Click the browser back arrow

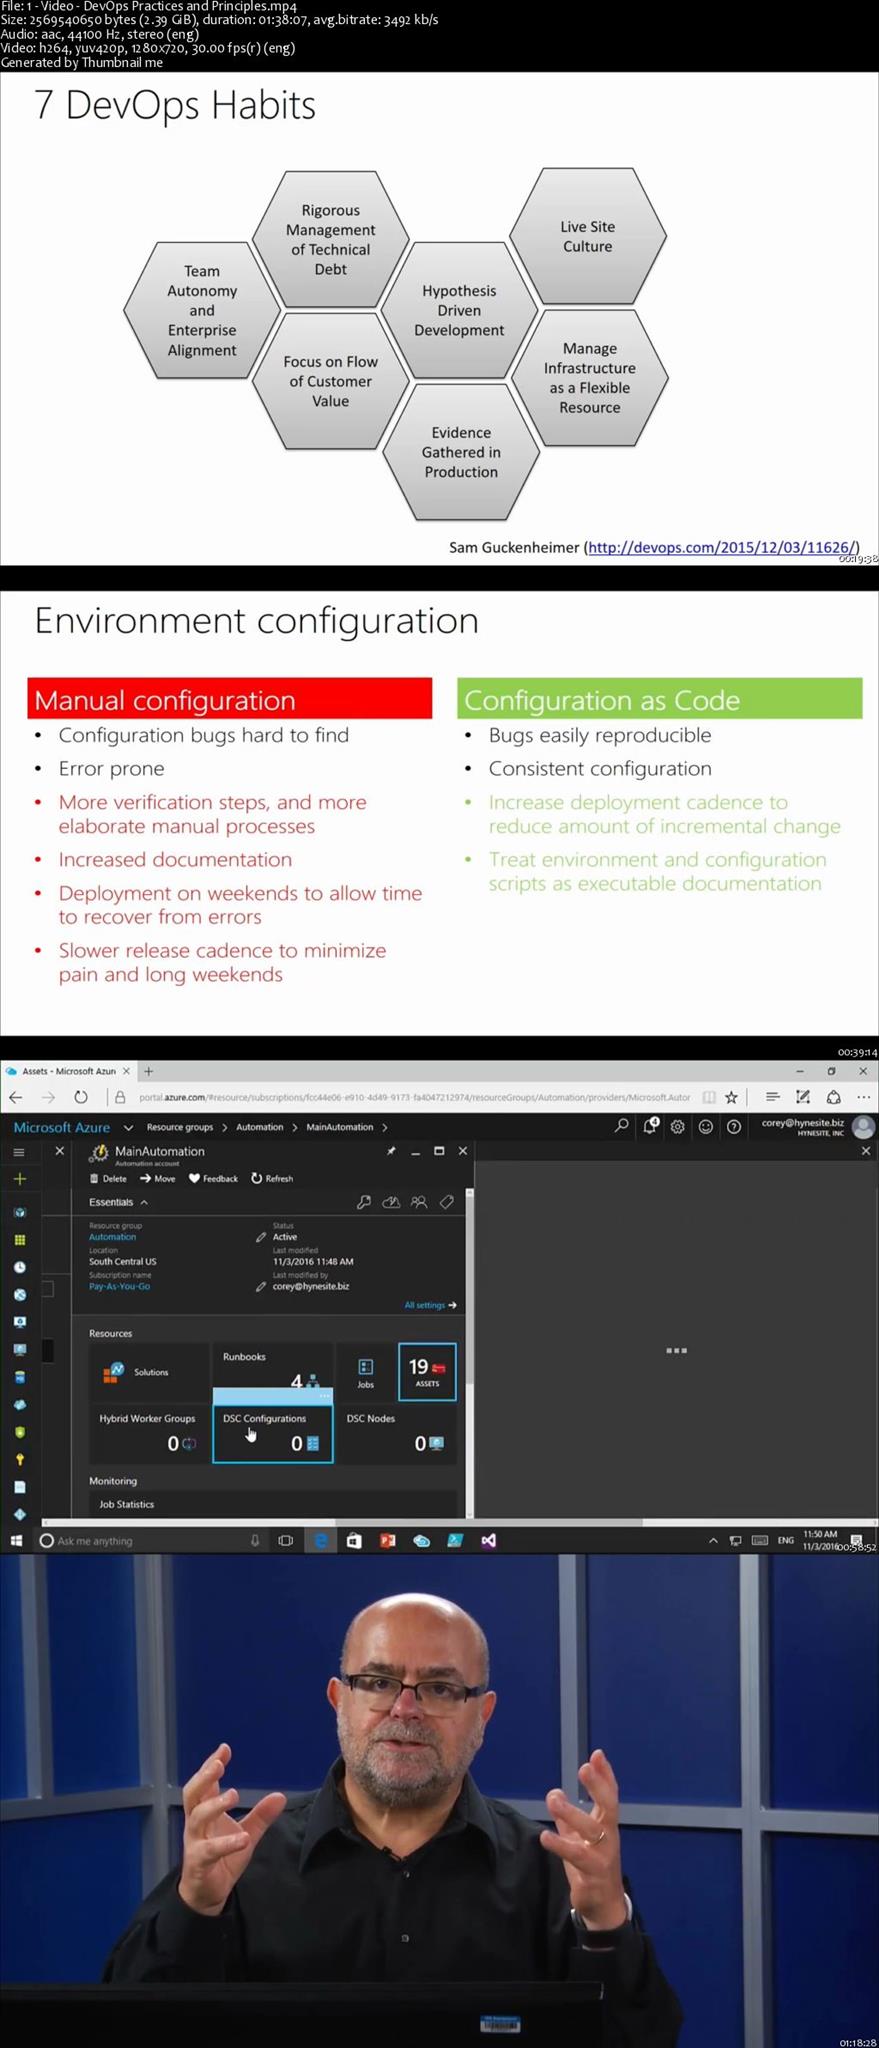point(15,1097)
